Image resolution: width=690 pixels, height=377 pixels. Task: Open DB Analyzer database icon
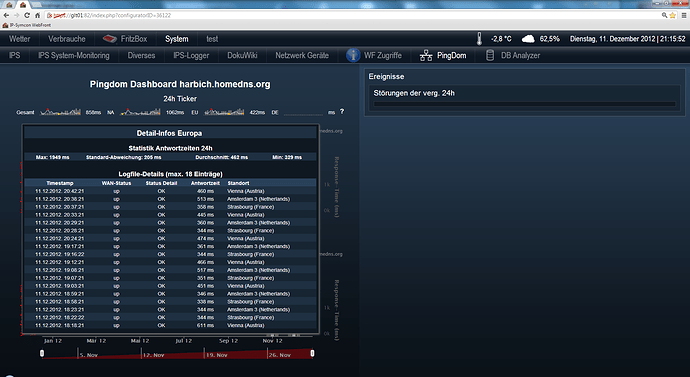click(489, 55)
